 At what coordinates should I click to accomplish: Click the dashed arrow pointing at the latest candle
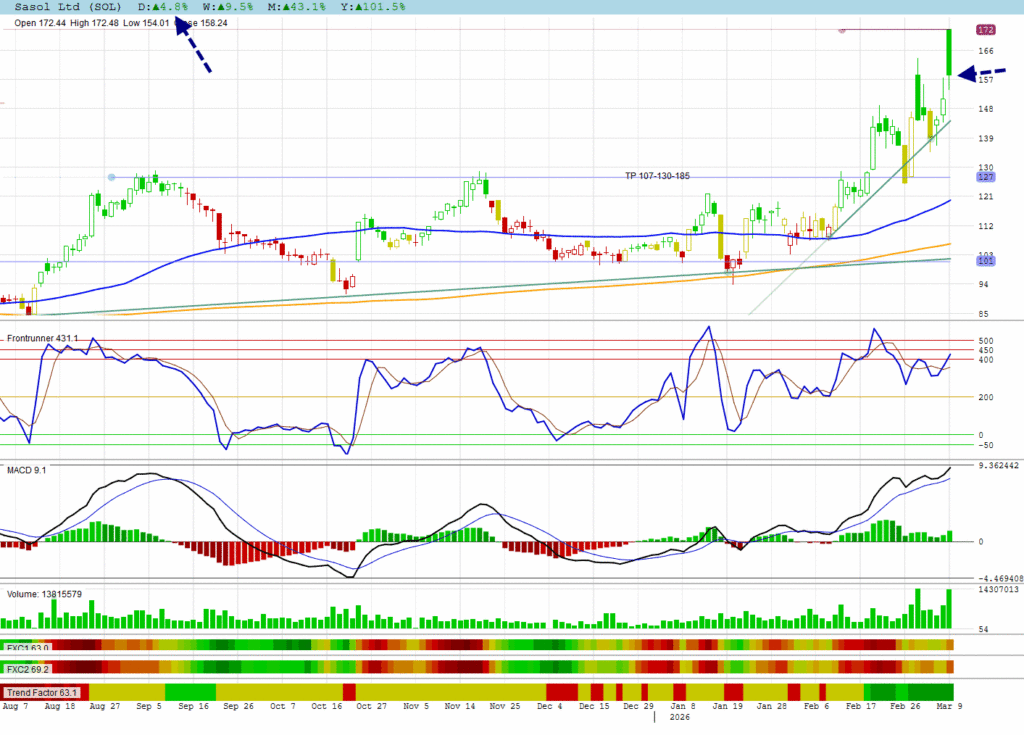(x=981, y=73)
